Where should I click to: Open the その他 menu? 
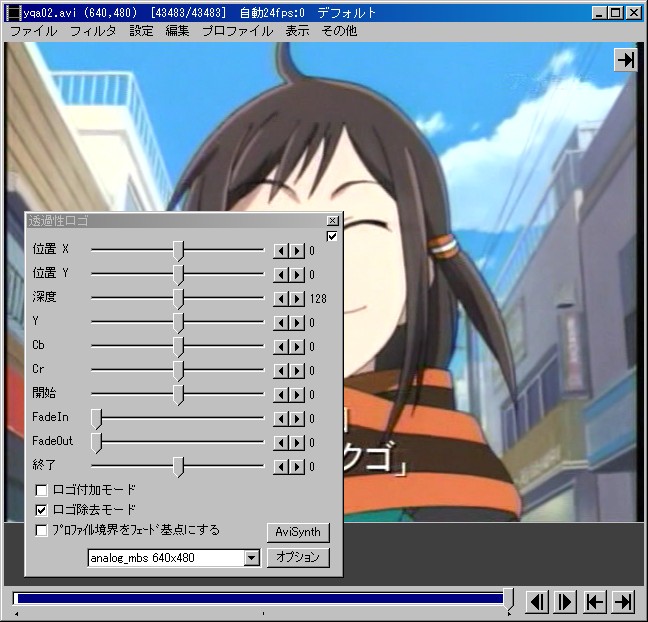(x=339, y=31)
